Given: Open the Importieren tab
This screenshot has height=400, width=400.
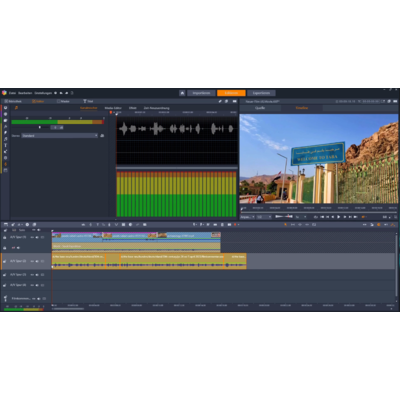Looking at the screenshot, I should coord(201,93).
